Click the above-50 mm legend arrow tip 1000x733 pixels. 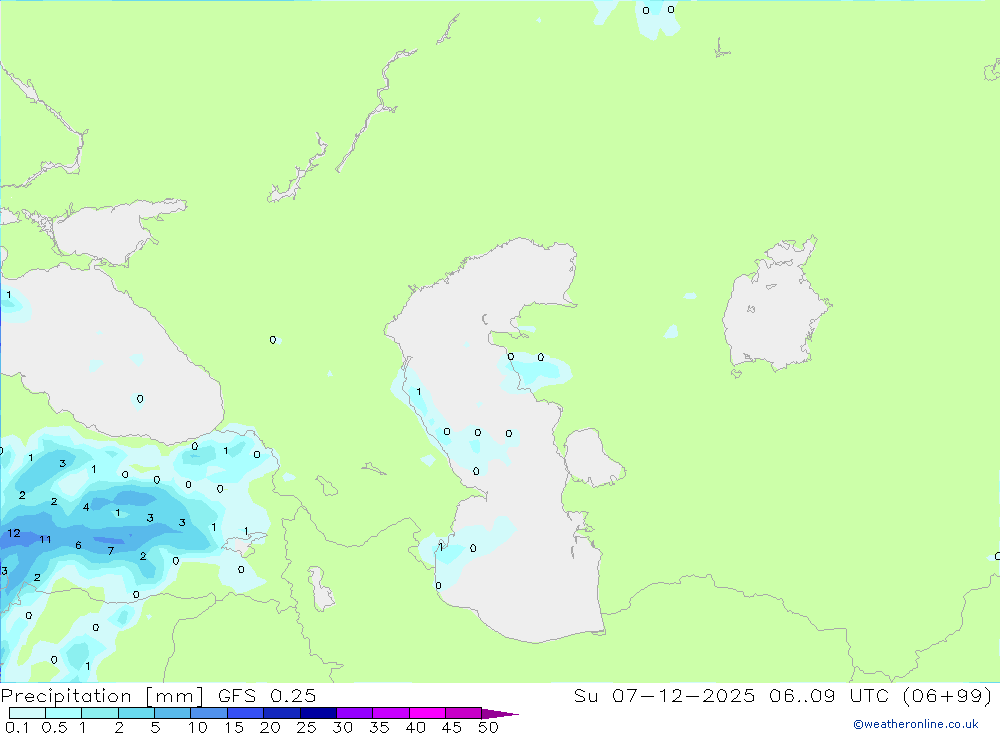tap(499, 713)
